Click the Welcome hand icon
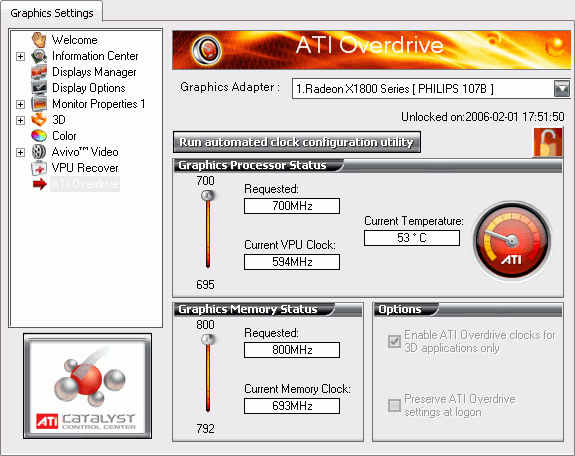 pyautogui.click(x=39, y=40)
